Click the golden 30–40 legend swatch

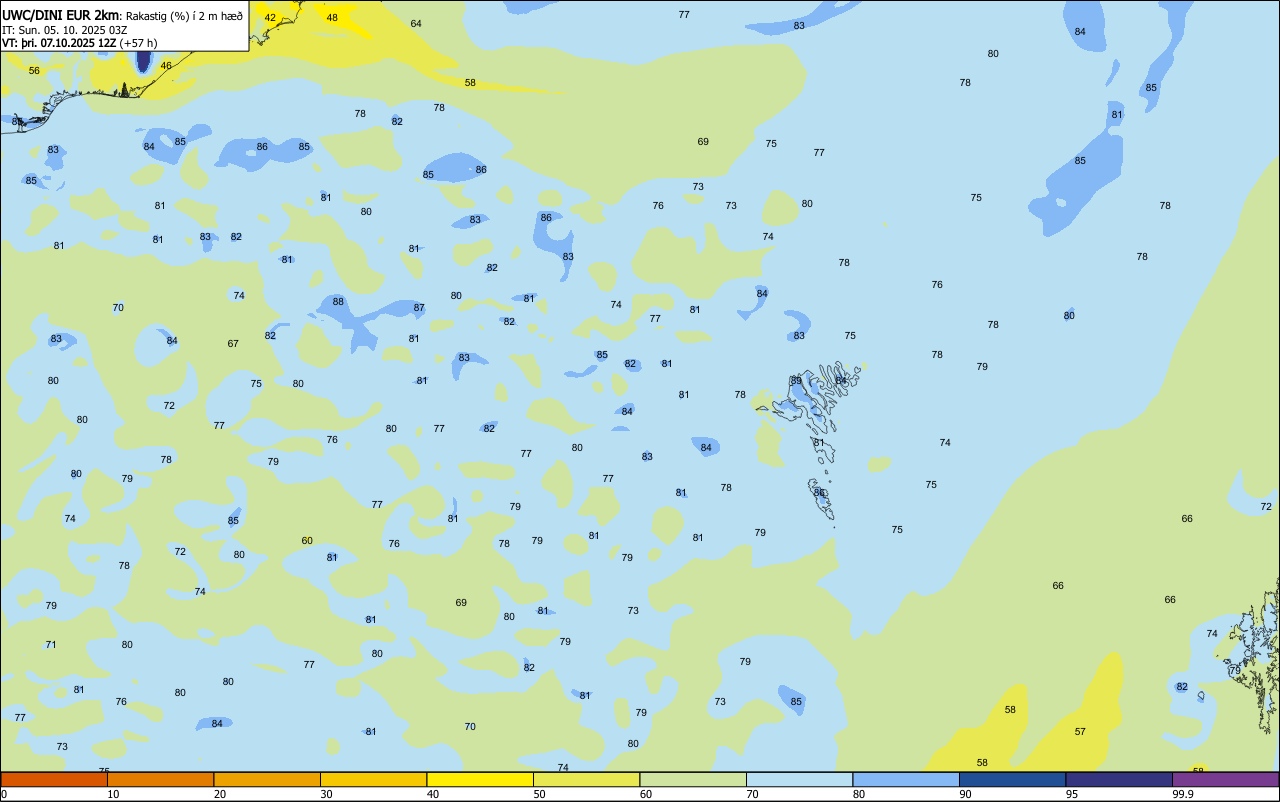[373, 779]
